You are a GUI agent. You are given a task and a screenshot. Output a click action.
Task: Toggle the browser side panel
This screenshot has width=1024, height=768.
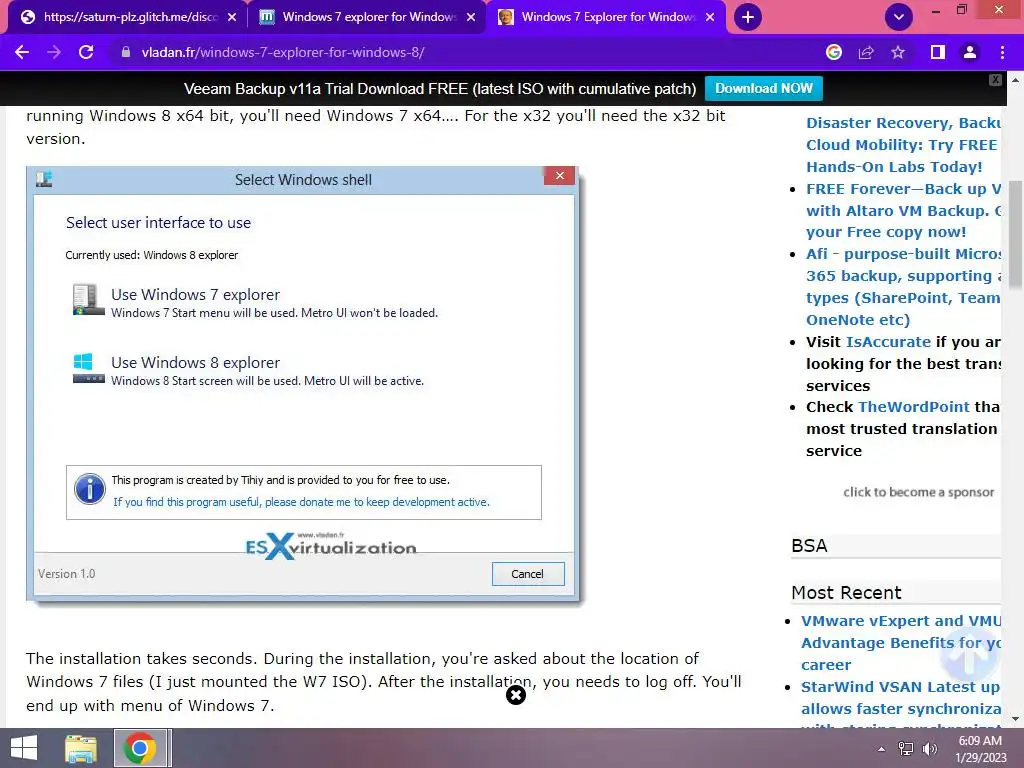(937, 52)
